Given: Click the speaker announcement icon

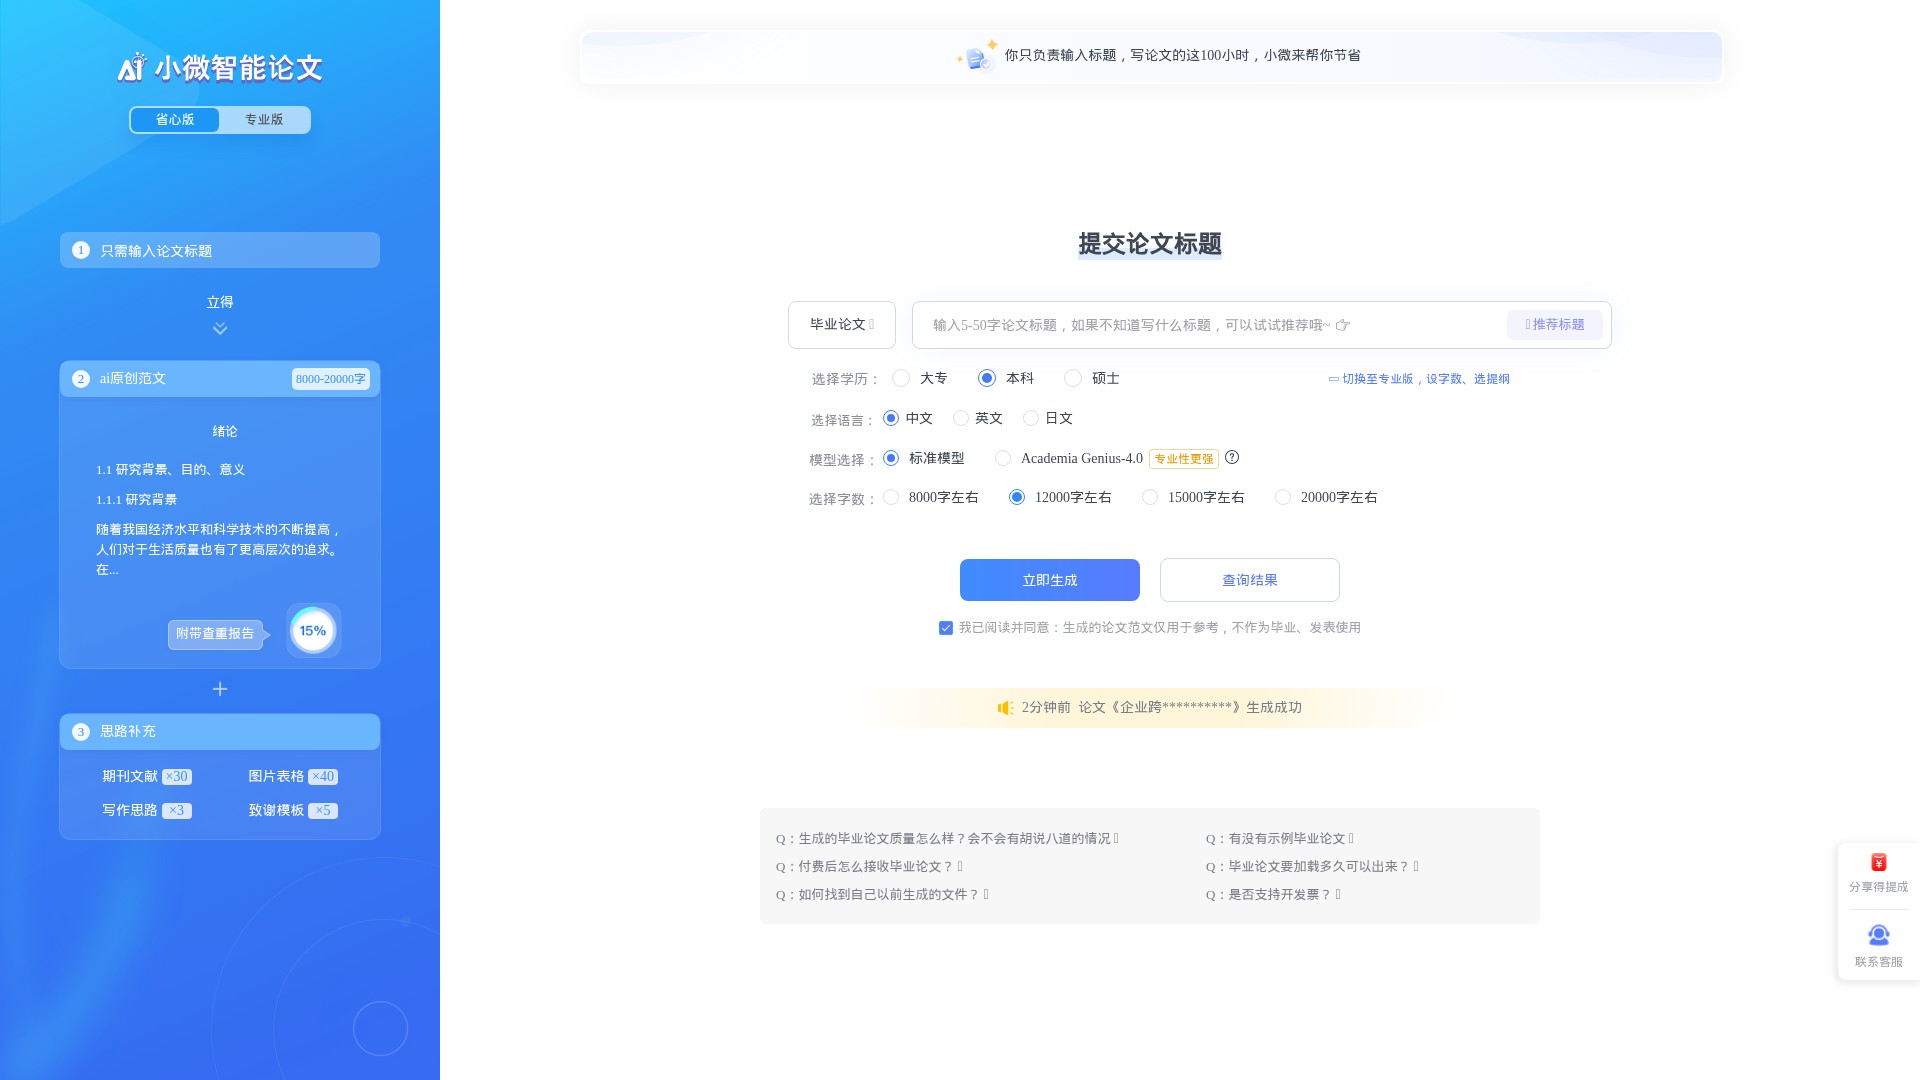Looking at the screenshot, I should 1005,708.
